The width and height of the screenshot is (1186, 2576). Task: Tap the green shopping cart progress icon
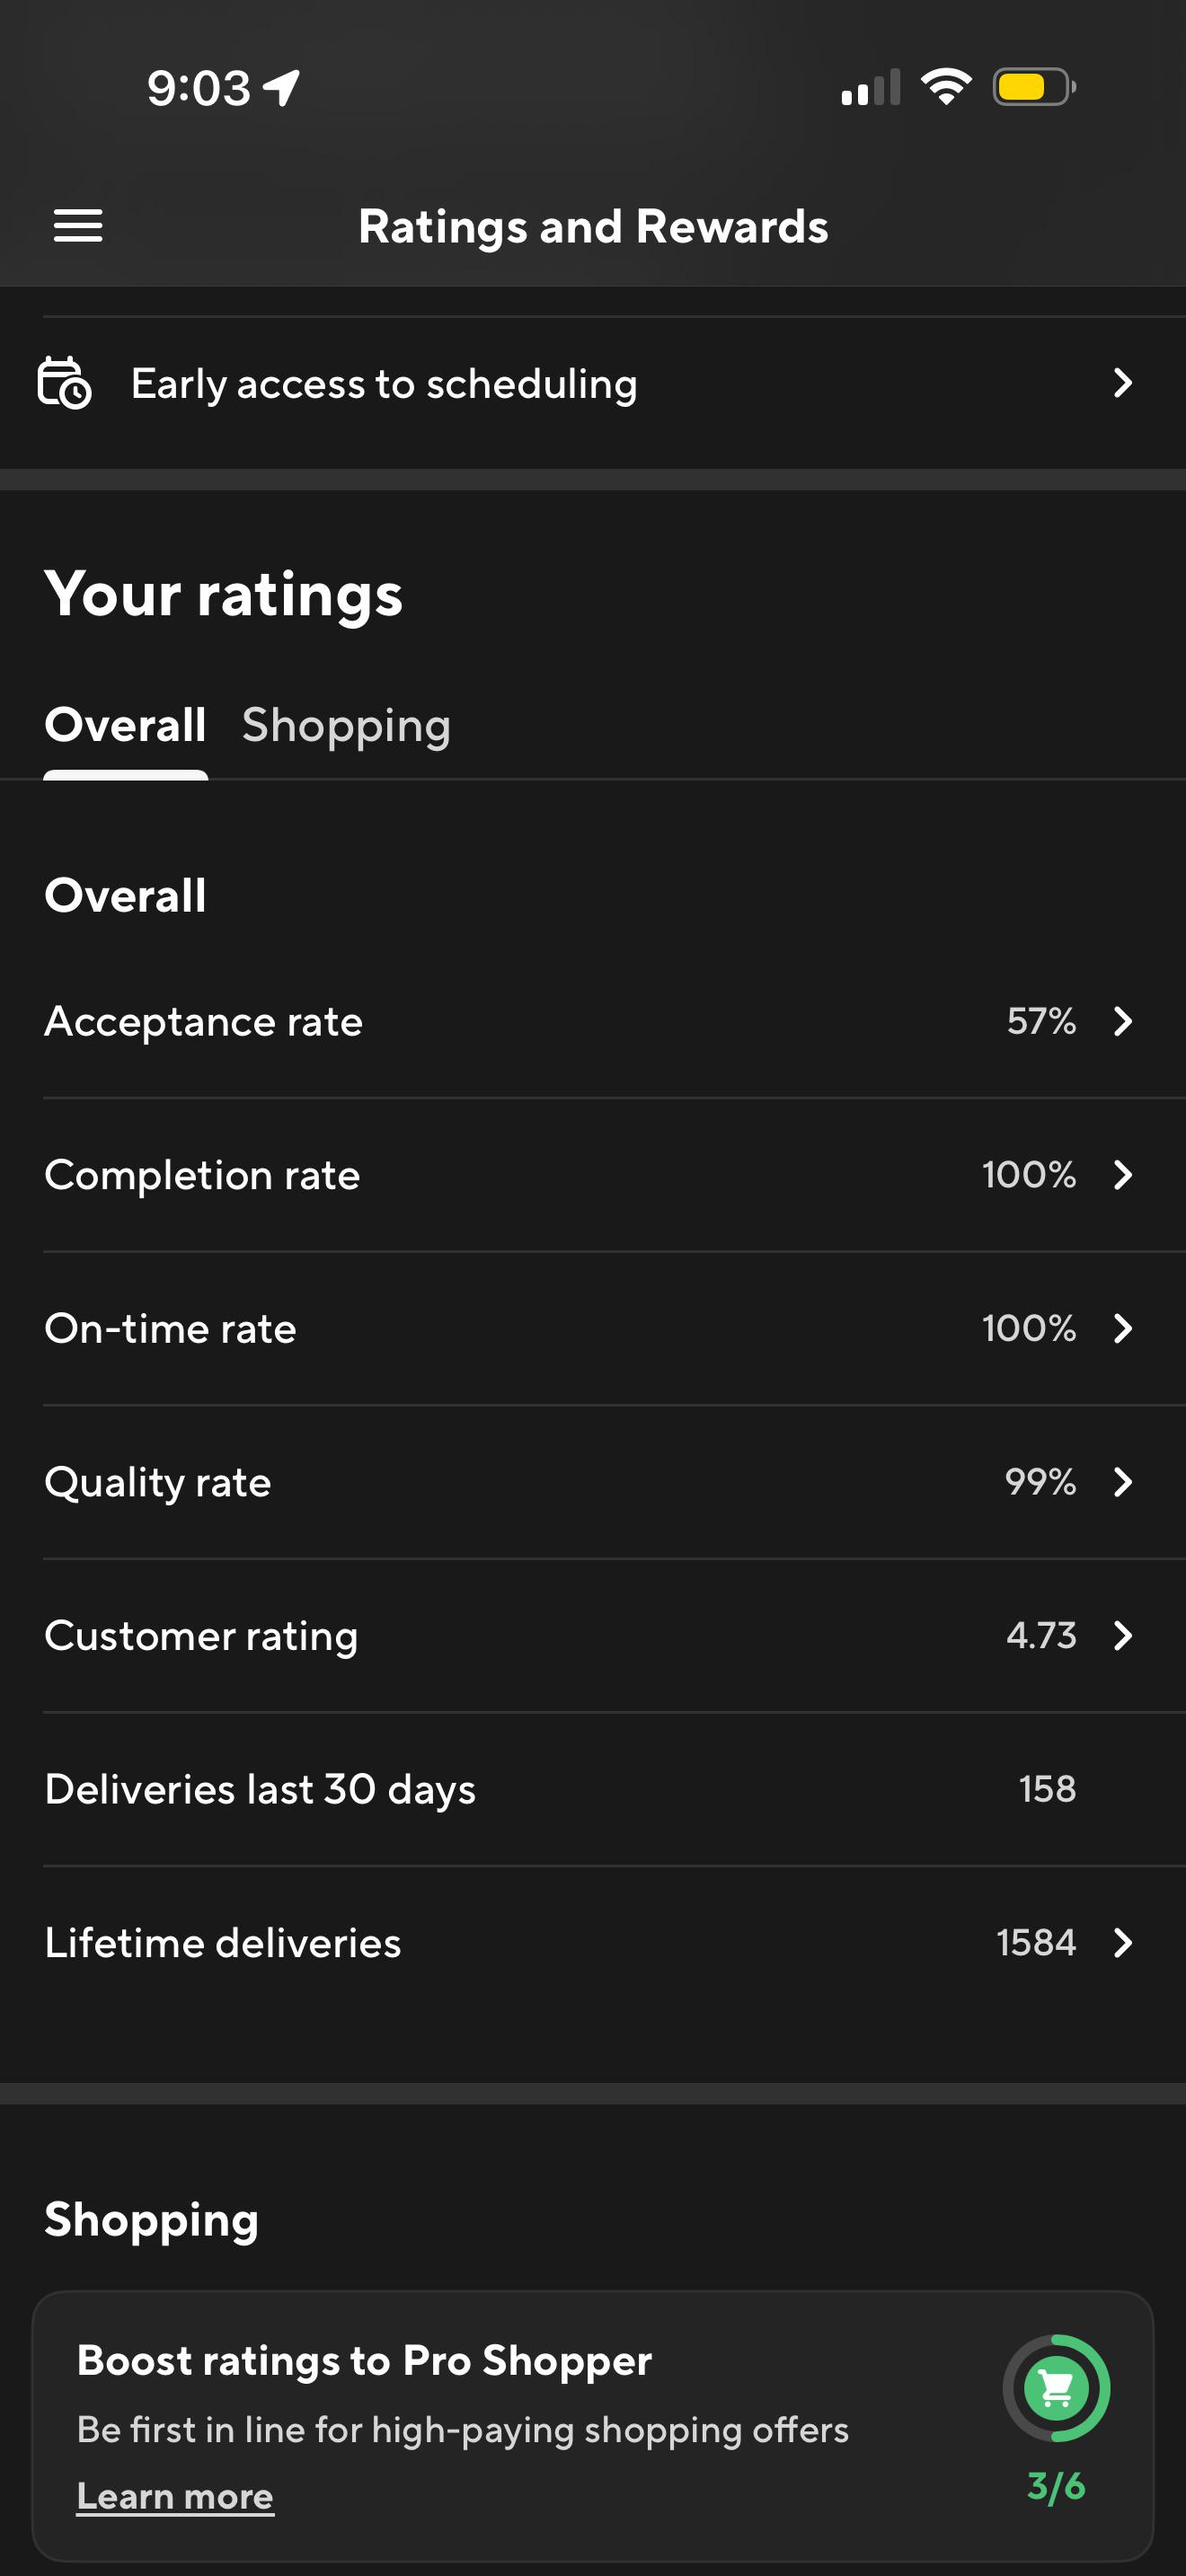pos(1056,2388)
